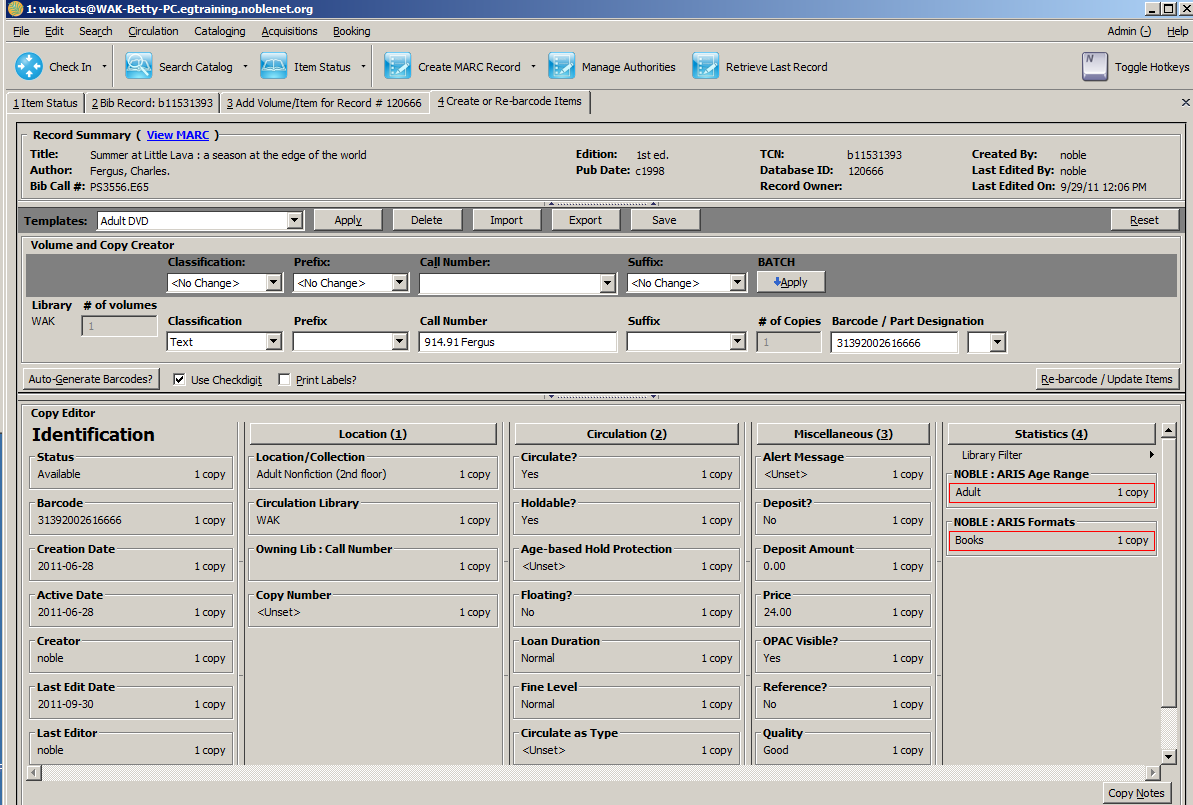The image size is (1193, 805).
Task: Click the Loan Duration Normal value
Action: 627,658
